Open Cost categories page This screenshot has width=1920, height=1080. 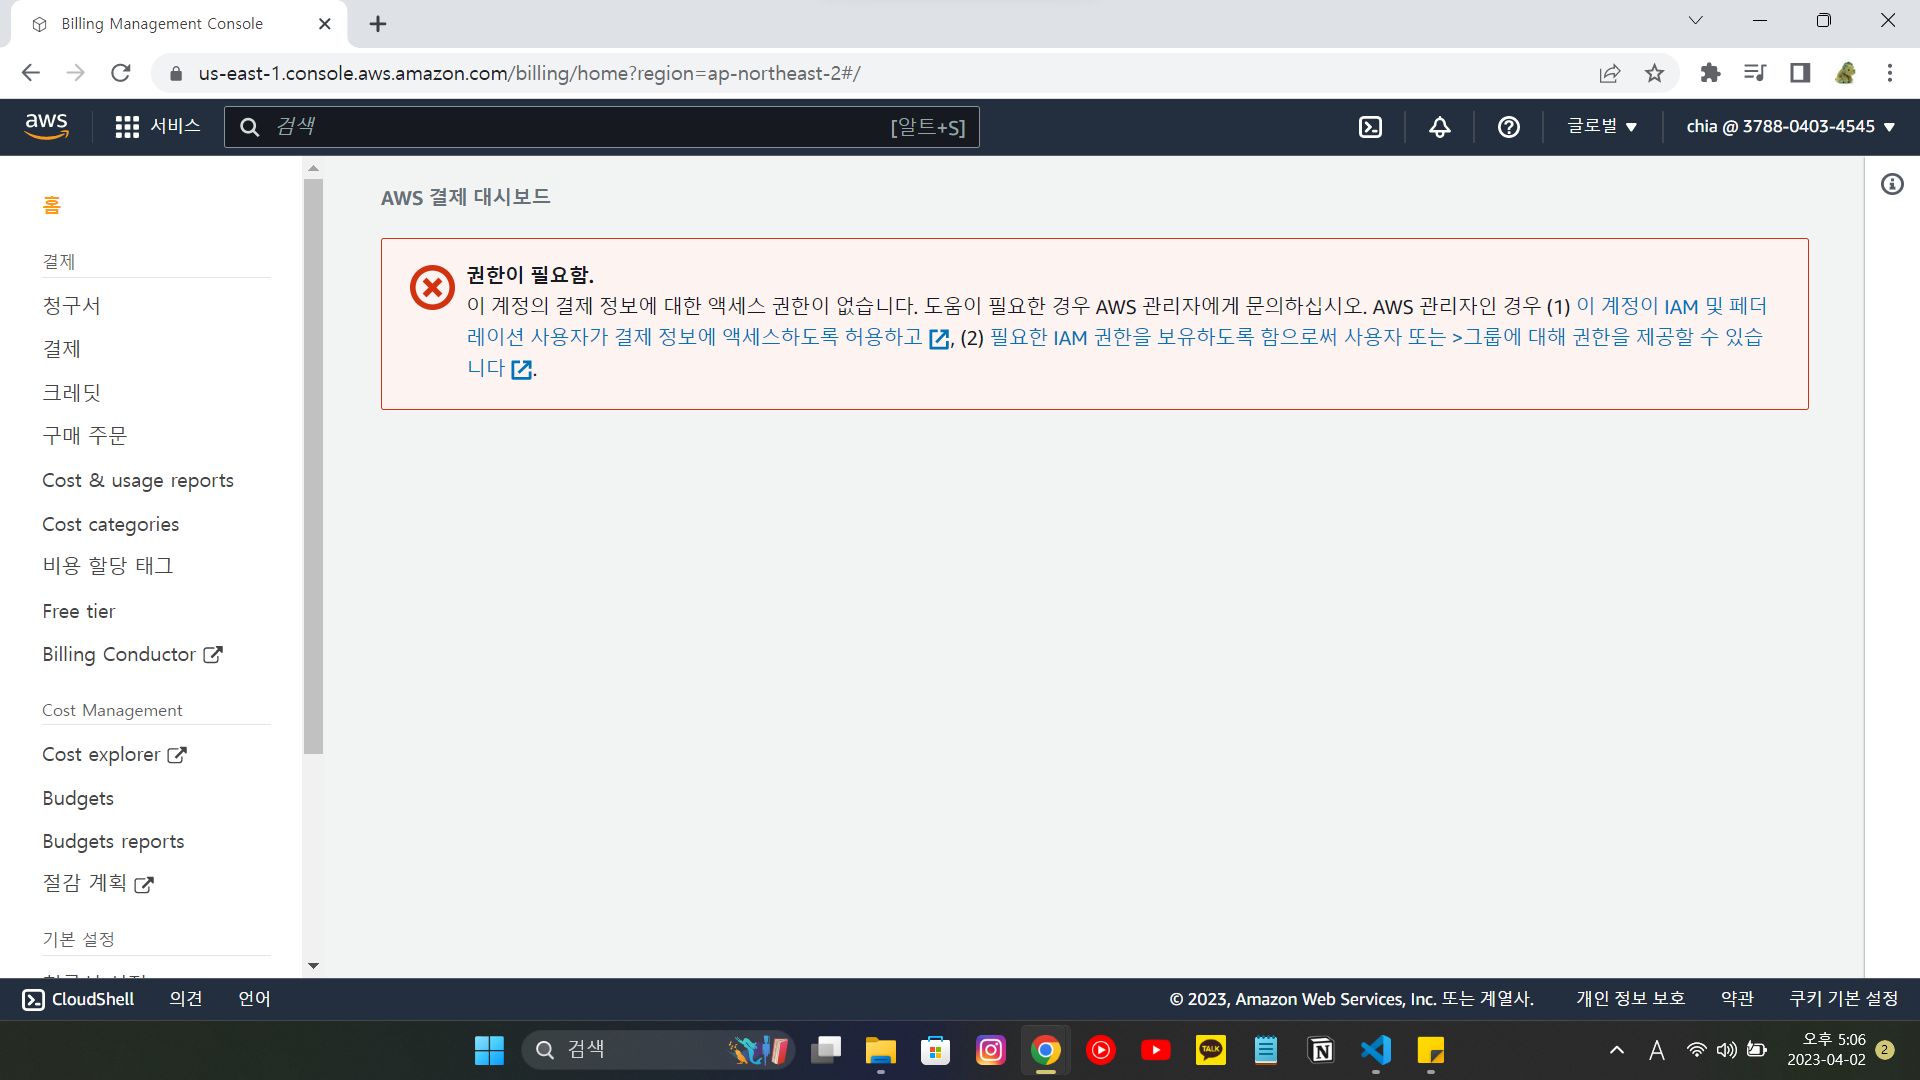(x=111, y=524)
